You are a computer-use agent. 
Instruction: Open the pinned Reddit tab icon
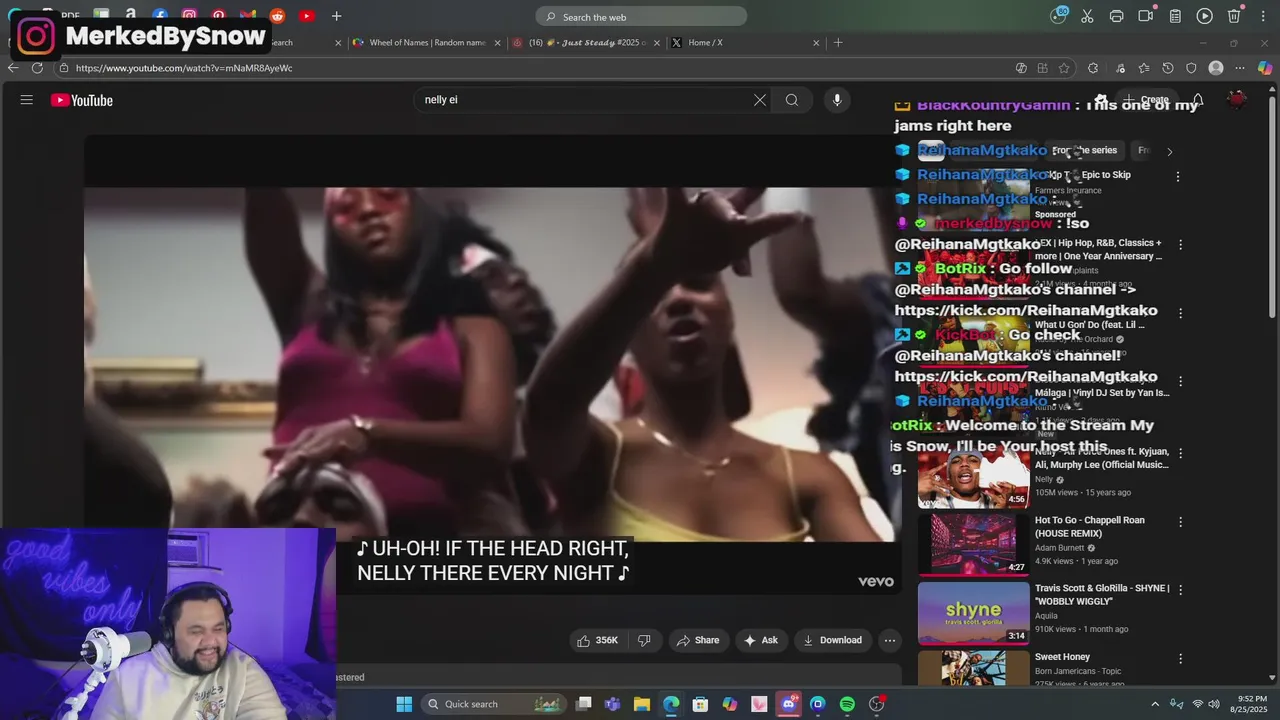pos(277,16)
